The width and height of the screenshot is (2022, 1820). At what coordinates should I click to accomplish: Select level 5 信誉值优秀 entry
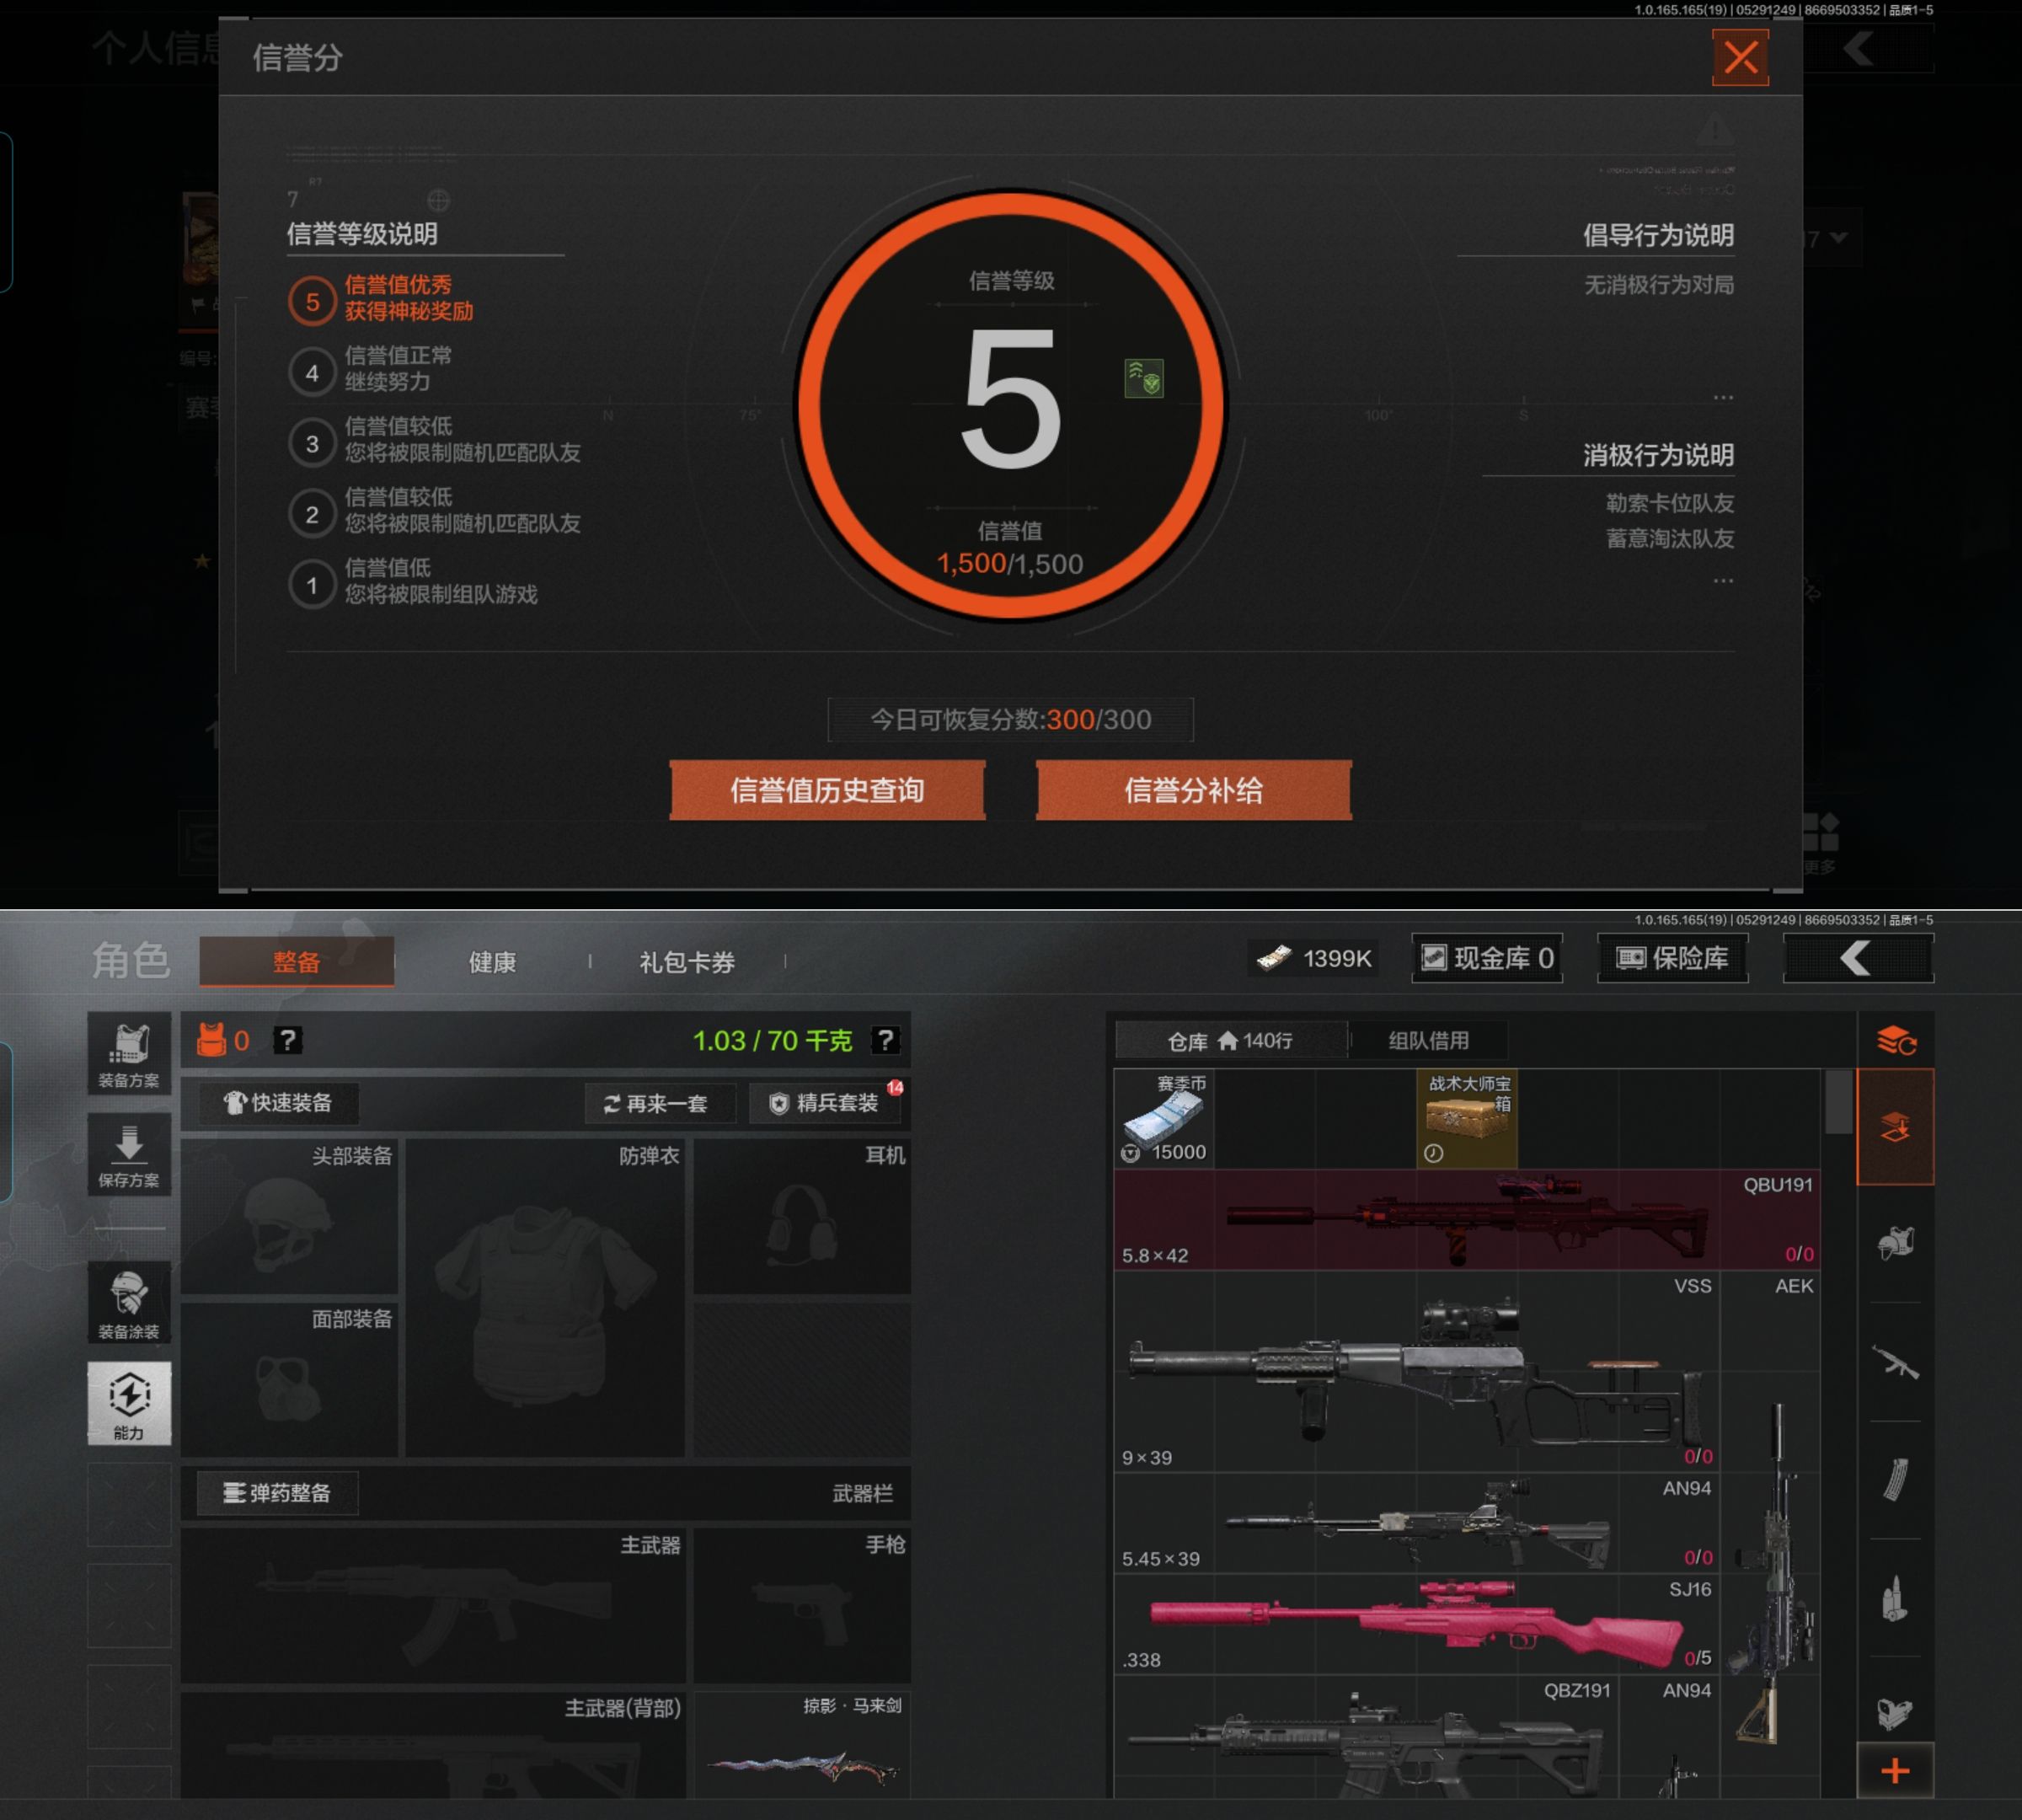(382, 299)
